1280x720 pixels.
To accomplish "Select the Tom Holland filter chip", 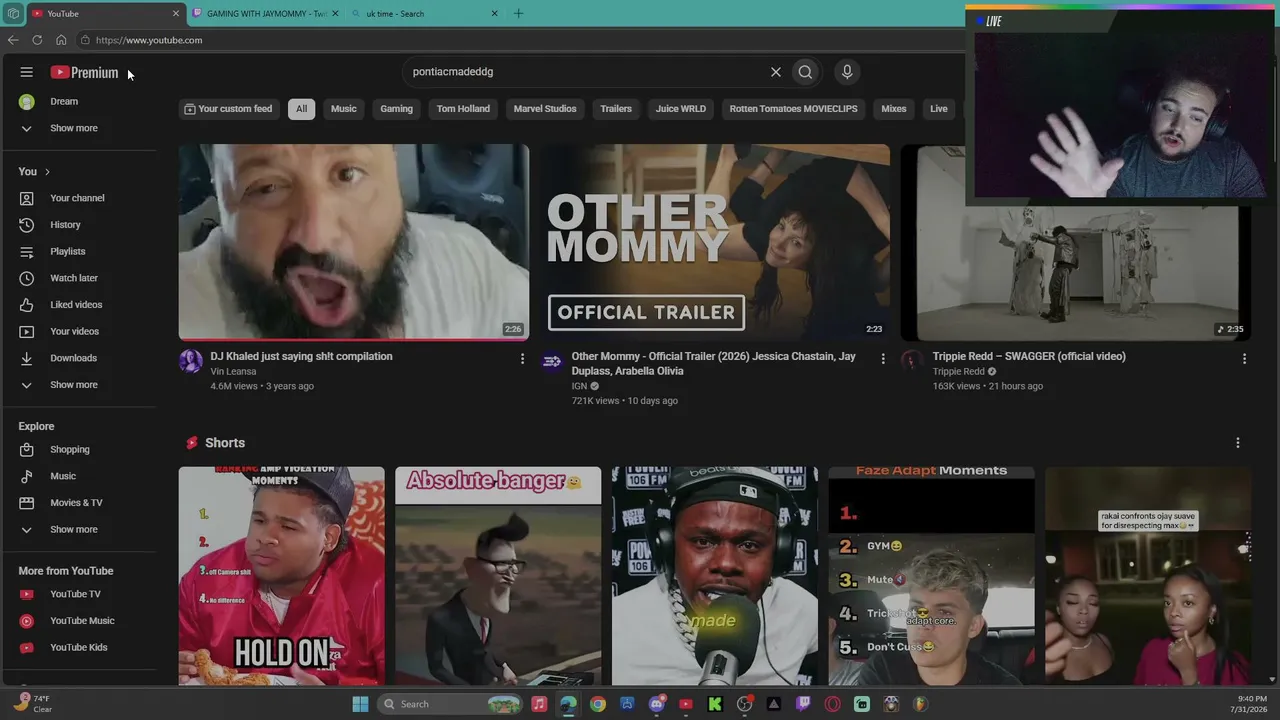I will (x=463, y=109).
